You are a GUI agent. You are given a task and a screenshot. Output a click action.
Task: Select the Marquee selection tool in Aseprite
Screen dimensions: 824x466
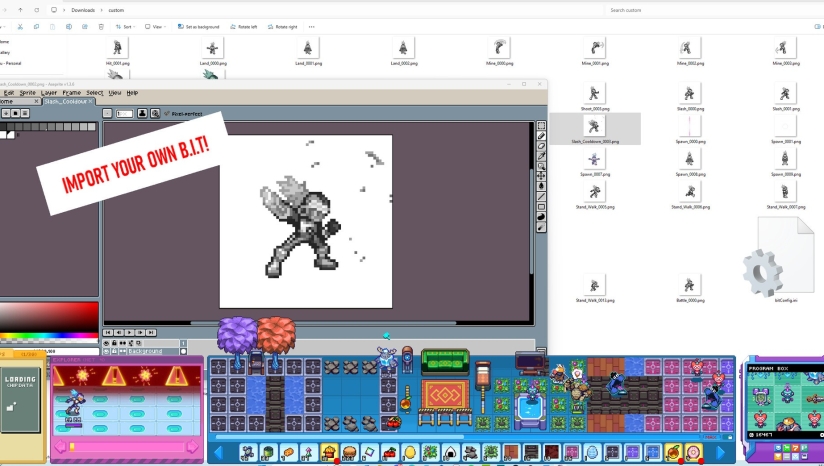[x=542, y=126]
